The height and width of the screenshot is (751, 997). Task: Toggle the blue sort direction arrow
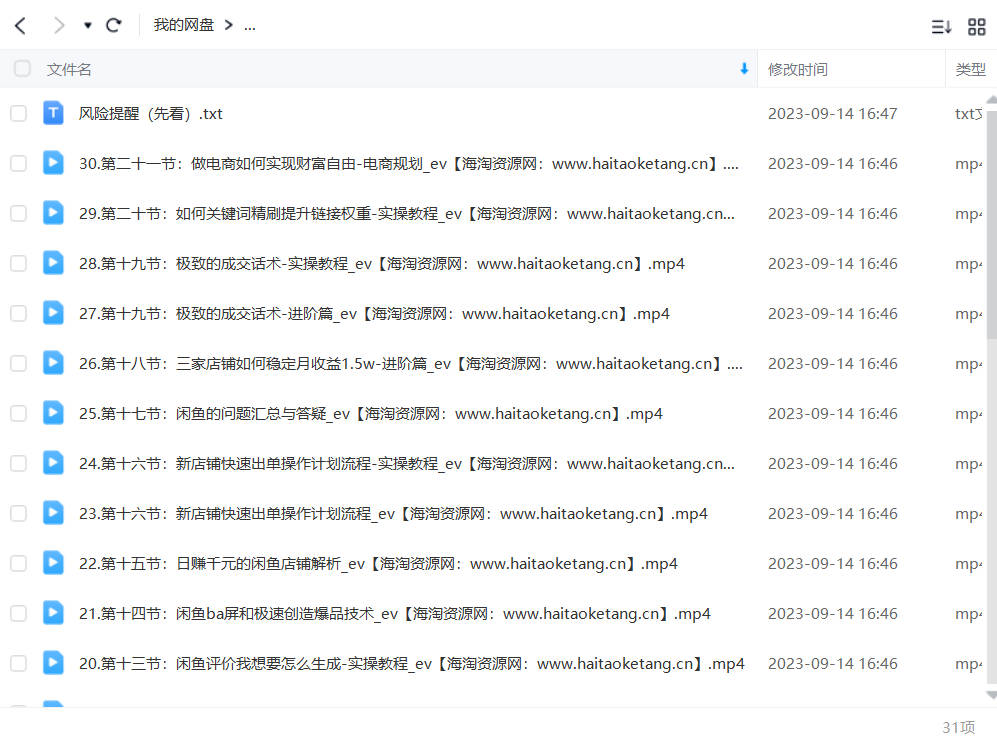tap(744, 69)
